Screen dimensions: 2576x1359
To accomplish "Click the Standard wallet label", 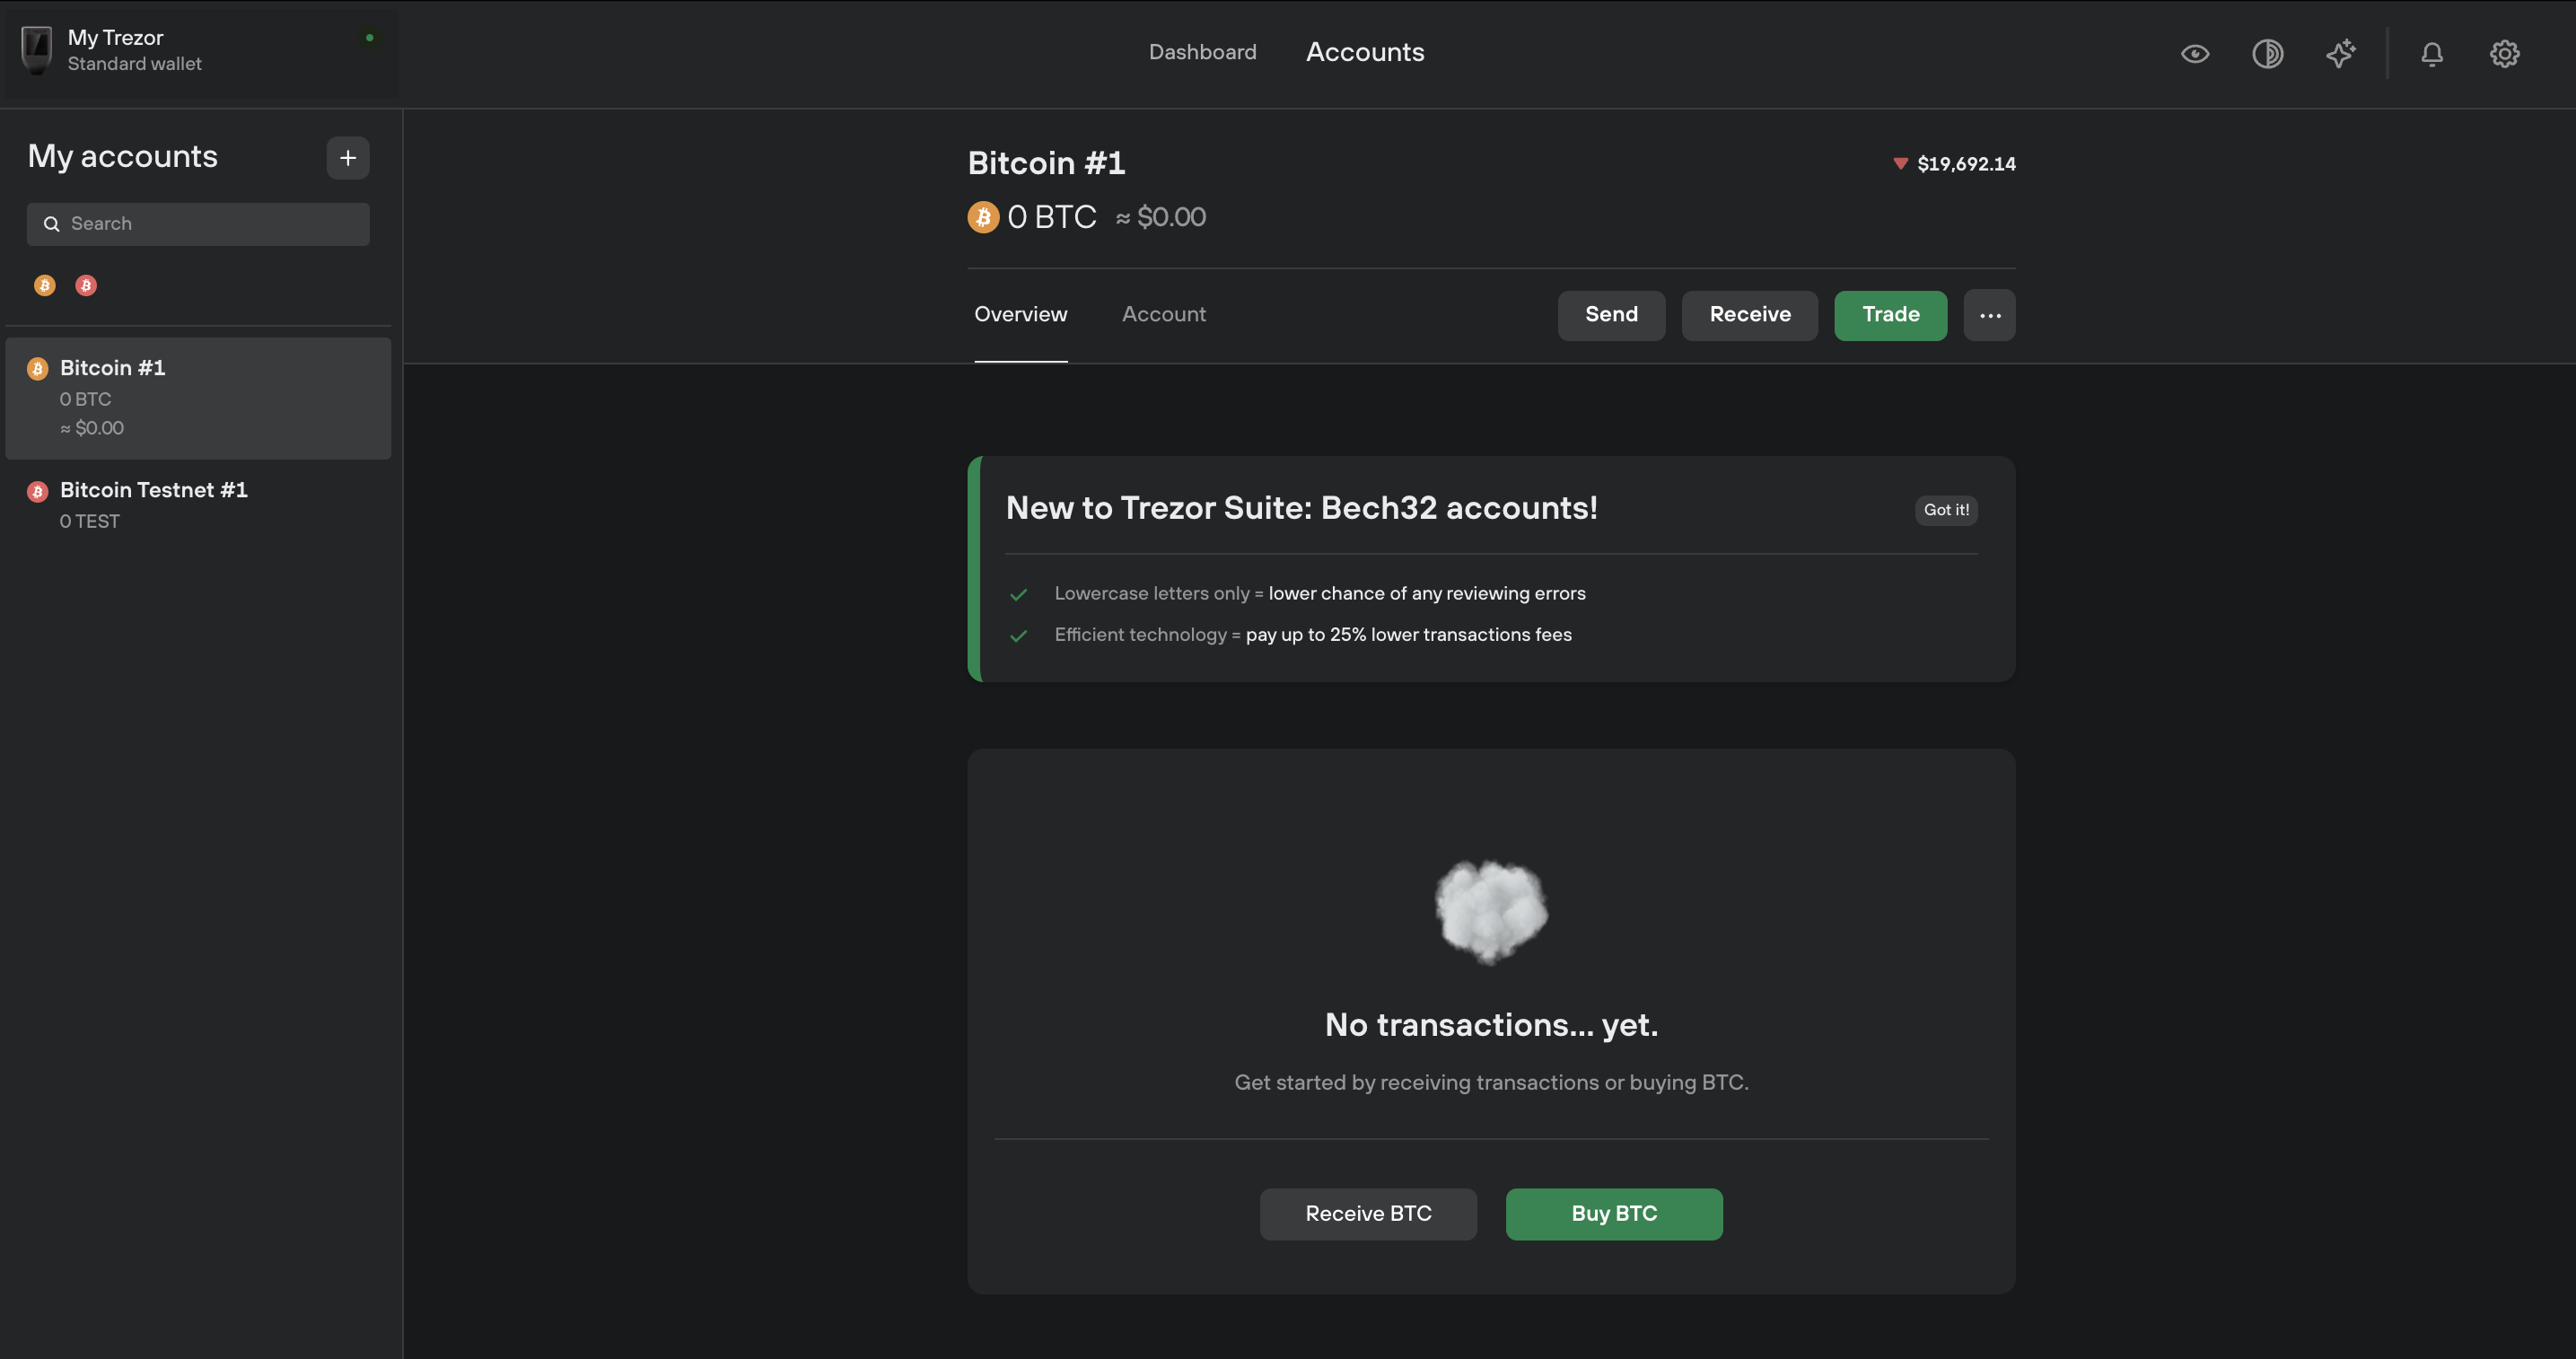I will coord(134,64).
